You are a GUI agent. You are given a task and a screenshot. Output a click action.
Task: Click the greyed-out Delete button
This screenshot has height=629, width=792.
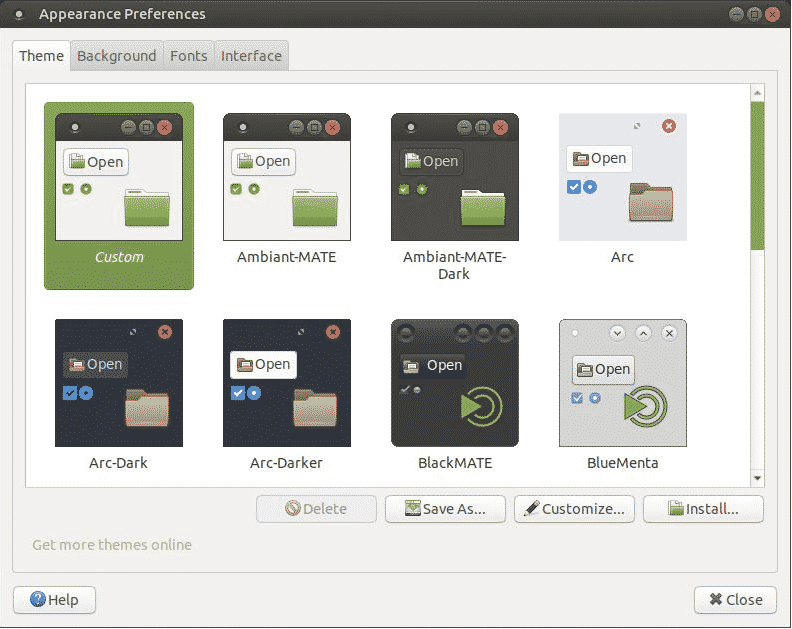pyautogui.click(x=316, y=509)
